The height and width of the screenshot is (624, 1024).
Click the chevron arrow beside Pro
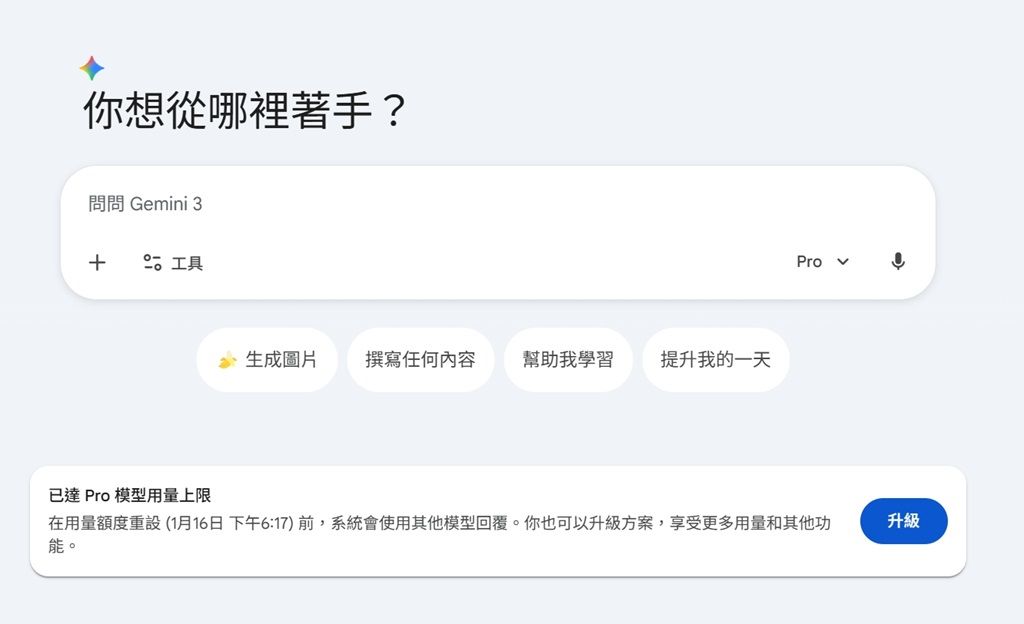(843, 262)
